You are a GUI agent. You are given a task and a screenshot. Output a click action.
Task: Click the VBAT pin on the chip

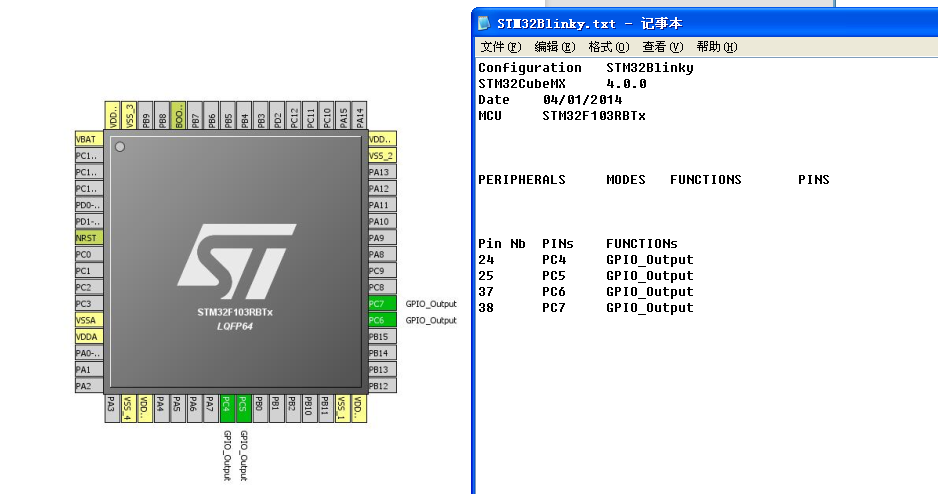click(89, 139)
